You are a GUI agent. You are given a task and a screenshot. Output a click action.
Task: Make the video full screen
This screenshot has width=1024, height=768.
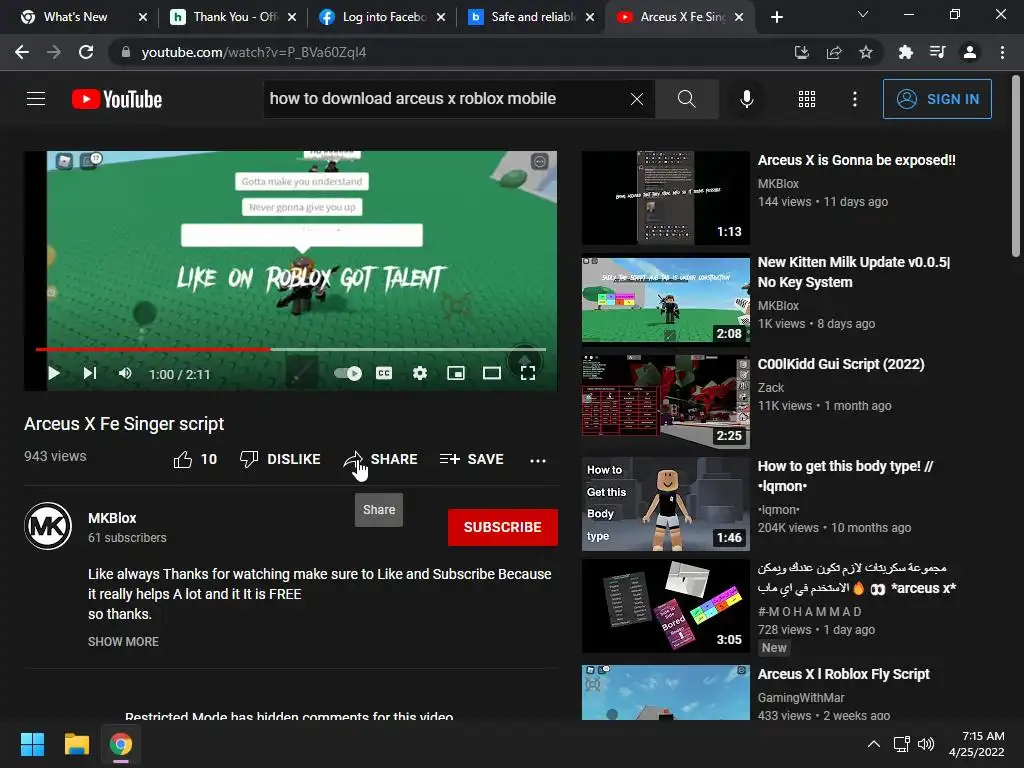point(528,373)
